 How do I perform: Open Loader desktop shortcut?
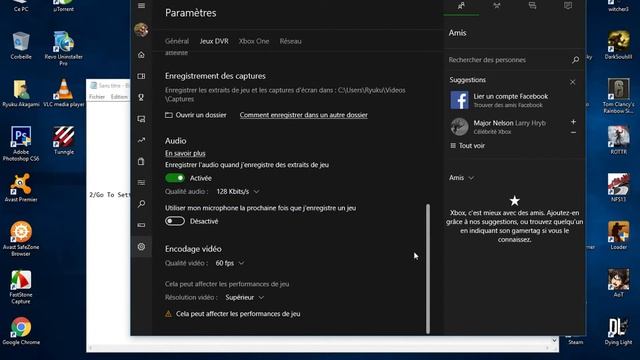click(x=618, y=236)
